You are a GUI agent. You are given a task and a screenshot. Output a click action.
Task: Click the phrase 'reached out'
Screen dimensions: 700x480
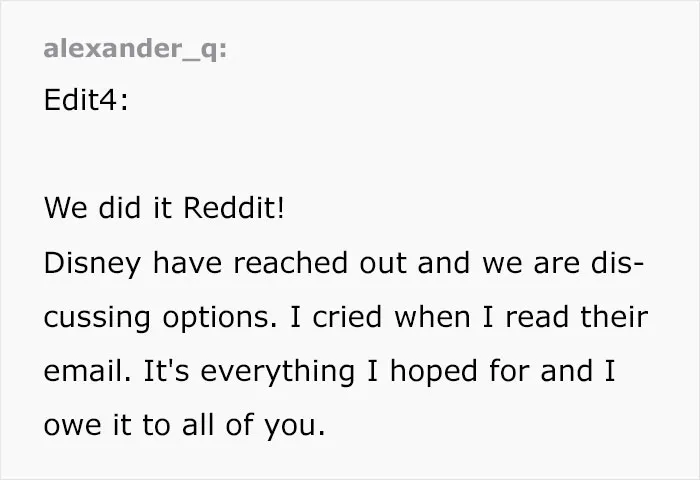(320, 263)
